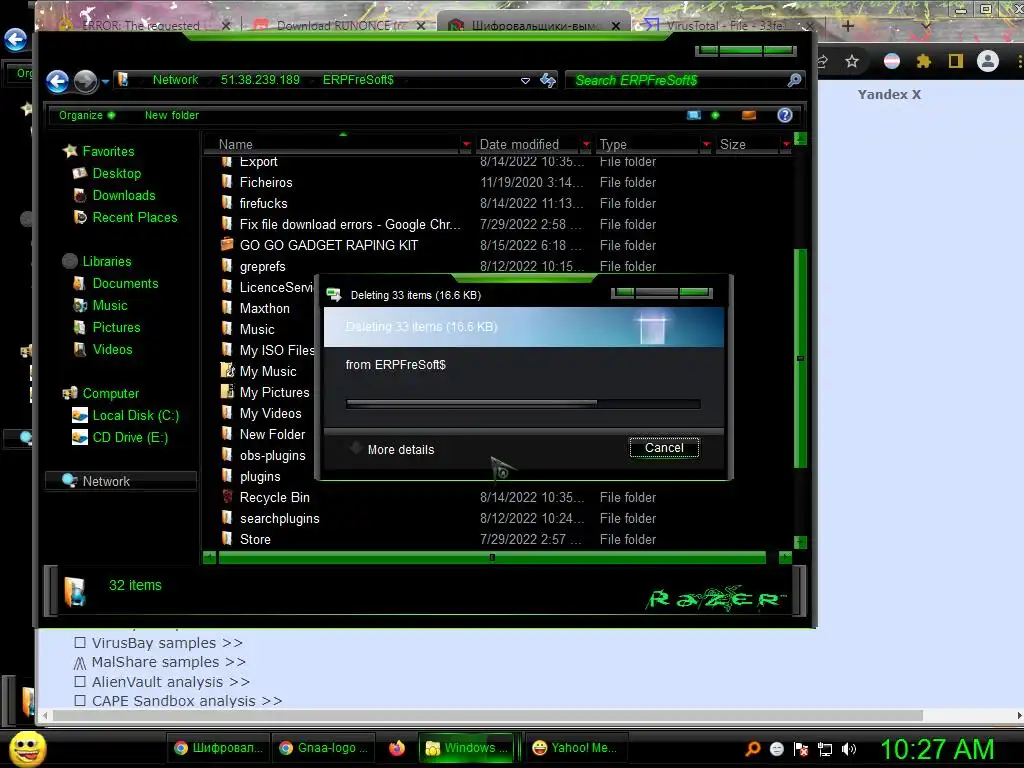Select the firefucks folder
The image size is (1024, 768).
click(263, 204)
